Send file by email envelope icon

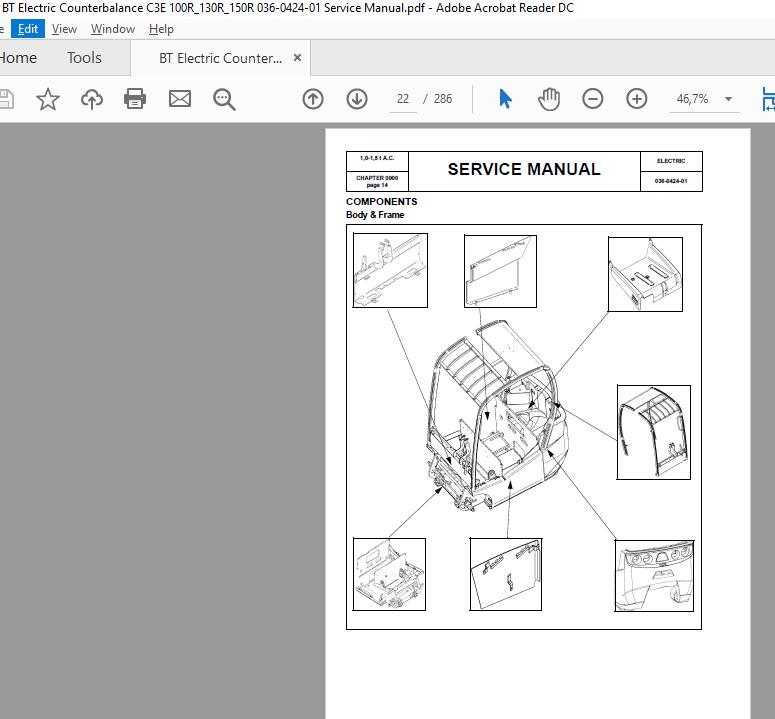(x=180, y=99)
